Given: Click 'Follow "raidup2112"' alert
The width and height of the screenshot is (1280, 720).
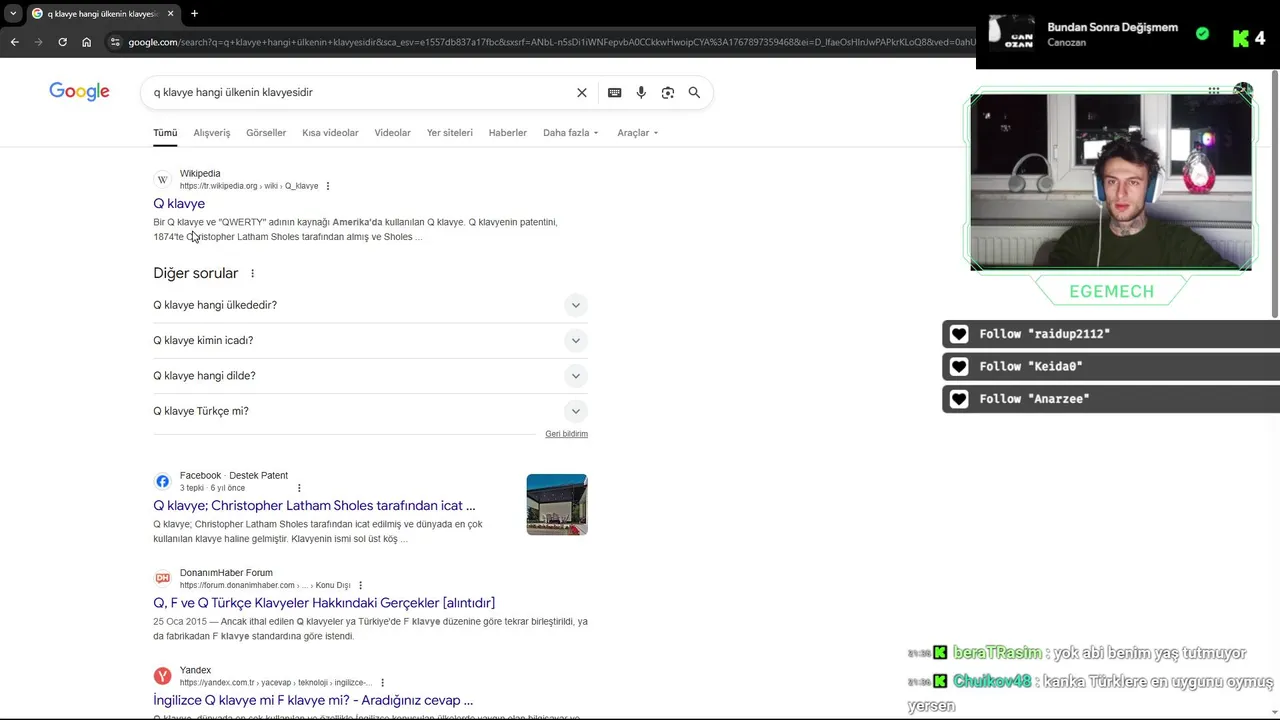Looking at the screenshot, I should [x=1111, y=334].
